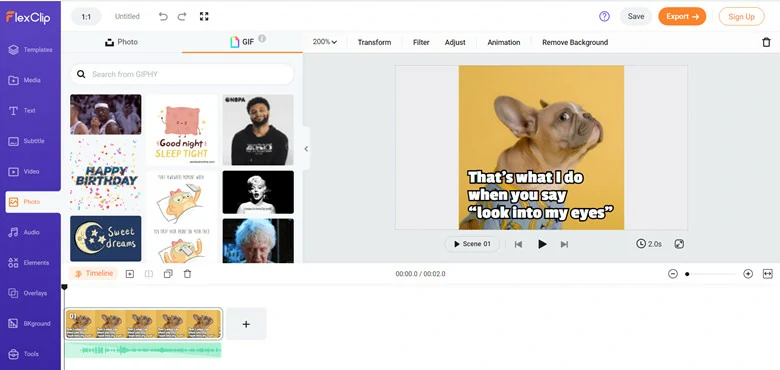780x370 pixels.
Task: Select scene 01 clip in timeline
Action: click(x=143, y=324)
